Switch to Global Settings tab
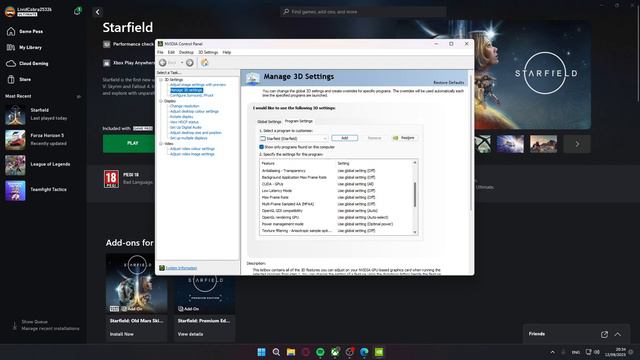The image size is (640, 360). 269,122
